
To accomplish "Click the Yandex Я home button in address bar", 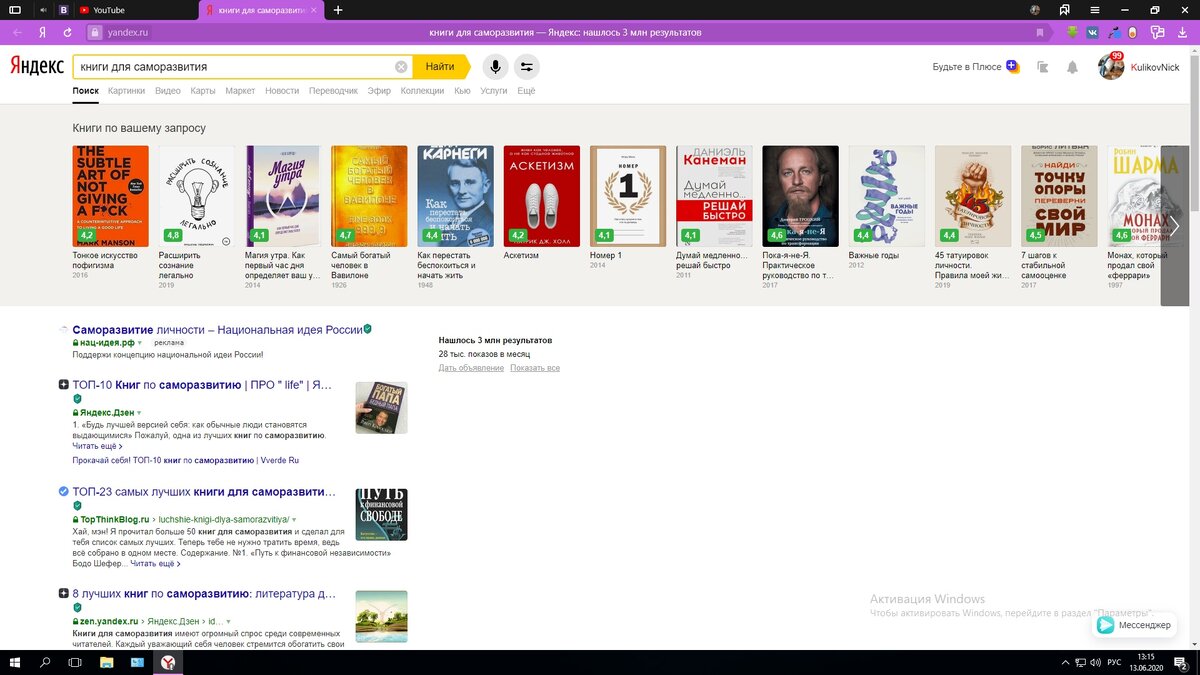I will [x=43, y=32].
